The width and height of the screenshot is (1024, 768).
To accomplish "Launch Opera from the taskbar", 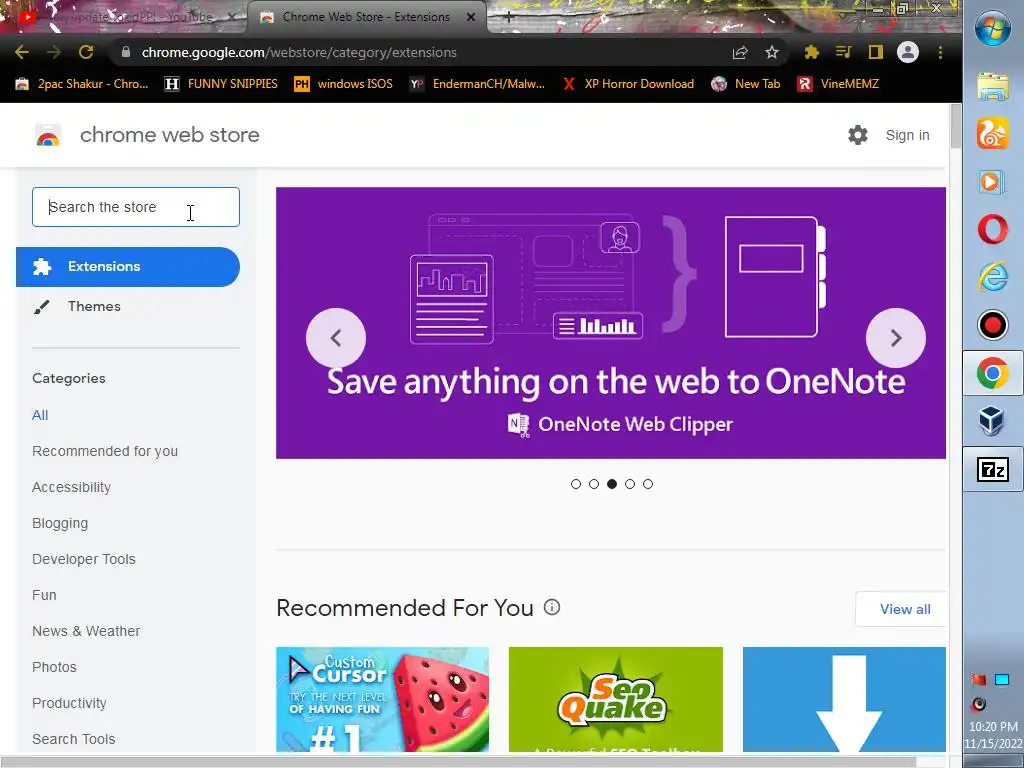I will point(993,230).
